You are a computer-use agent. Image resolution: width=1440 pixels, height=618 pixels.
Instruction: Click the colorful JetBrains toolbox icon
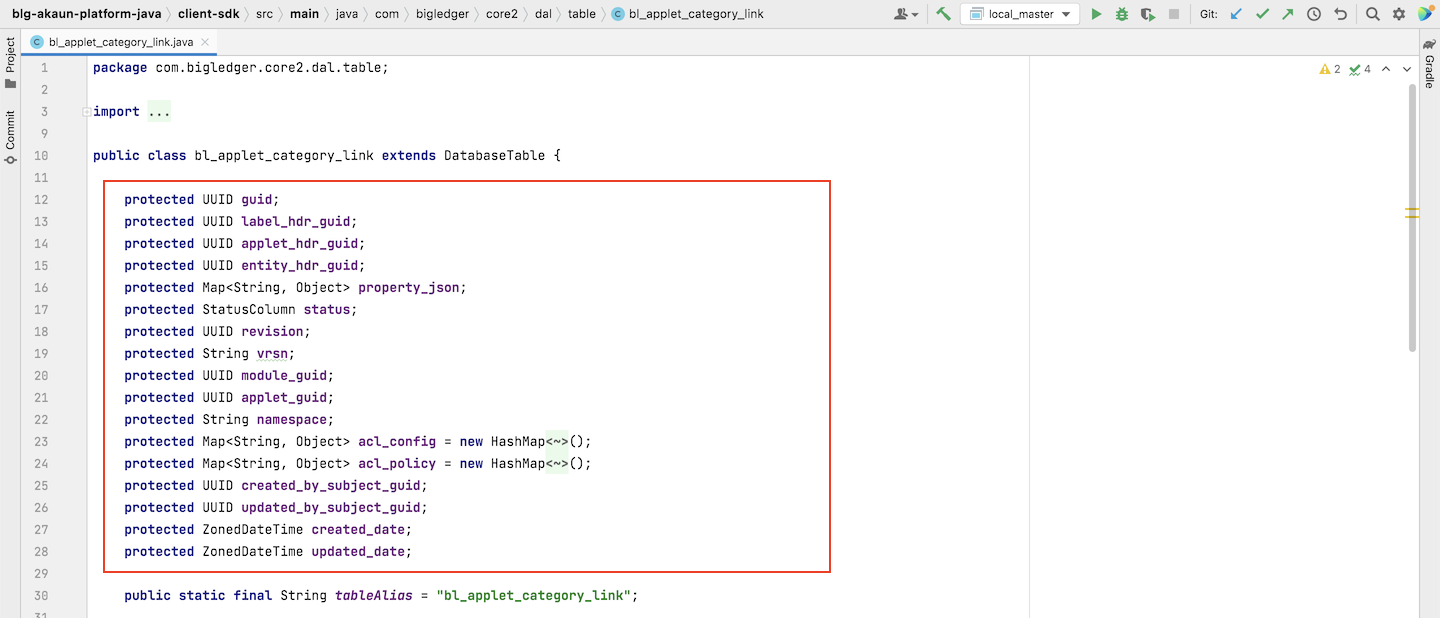(x=1425, y=14)
